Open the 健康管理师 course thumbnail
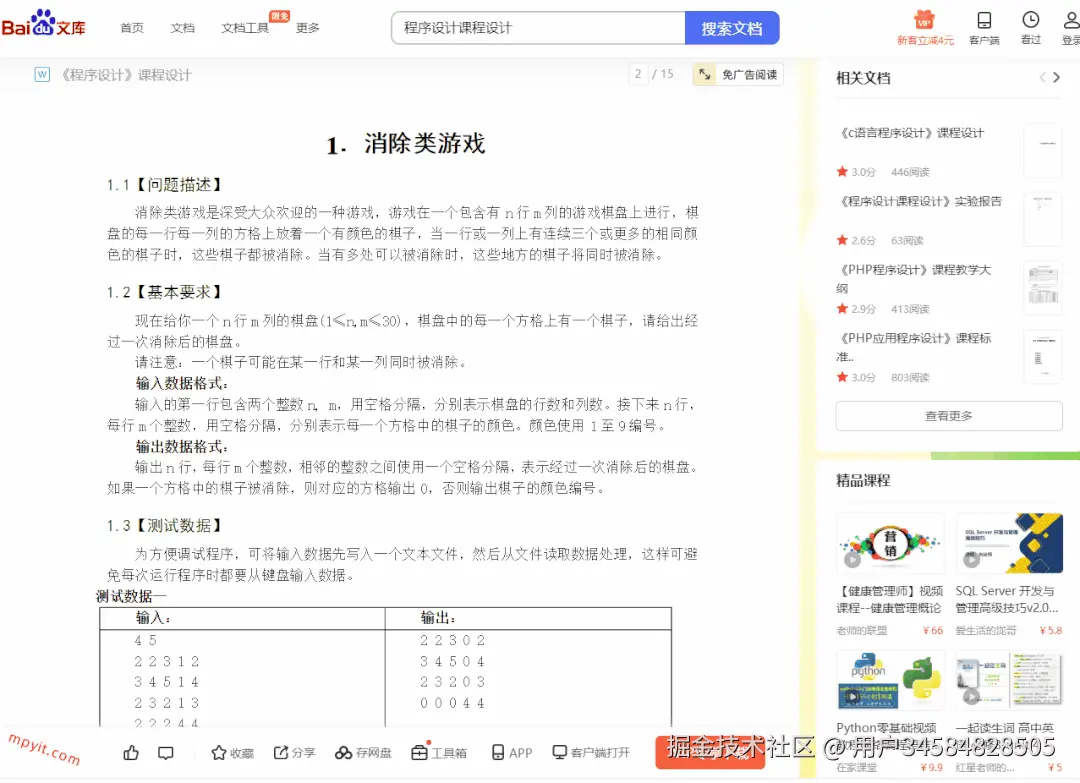The height and width of the screenshot is (783, 1080). 890,544
